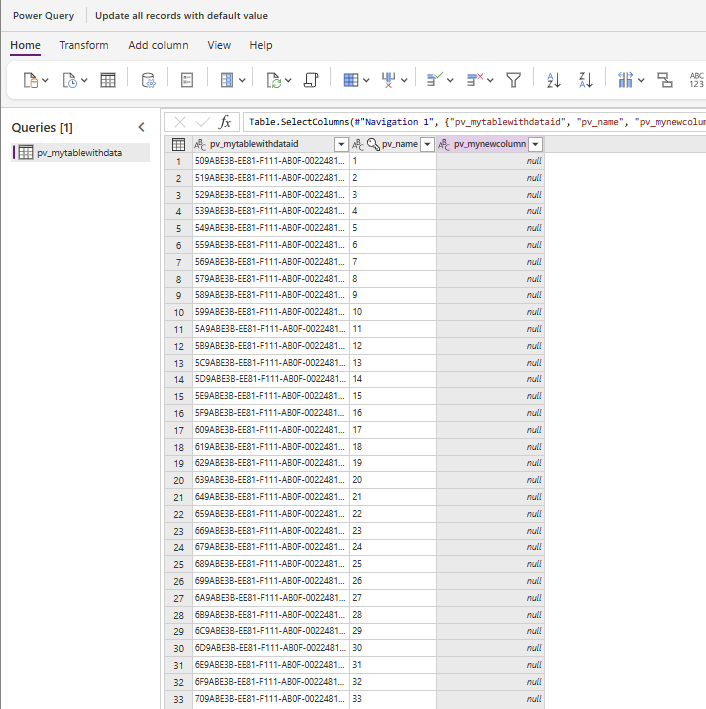The height and width of the screenshot is (709, 706).
Task: Open the Help tab
Action: click(x=261, y=45)
